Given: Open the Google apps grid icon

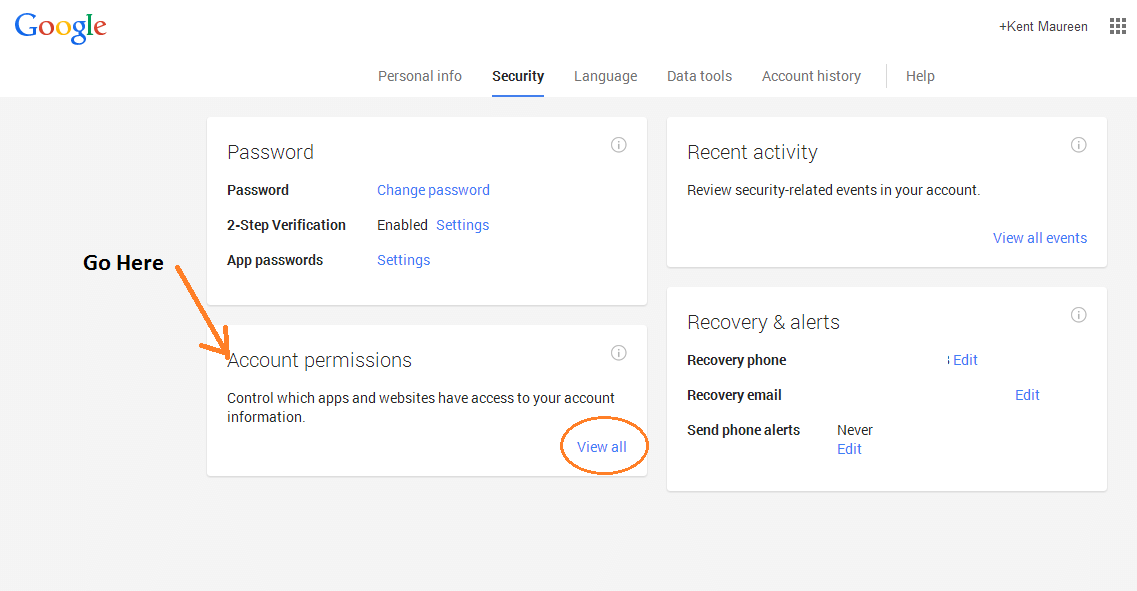Looking at the screenshot, I should (x=1118, y=27).
